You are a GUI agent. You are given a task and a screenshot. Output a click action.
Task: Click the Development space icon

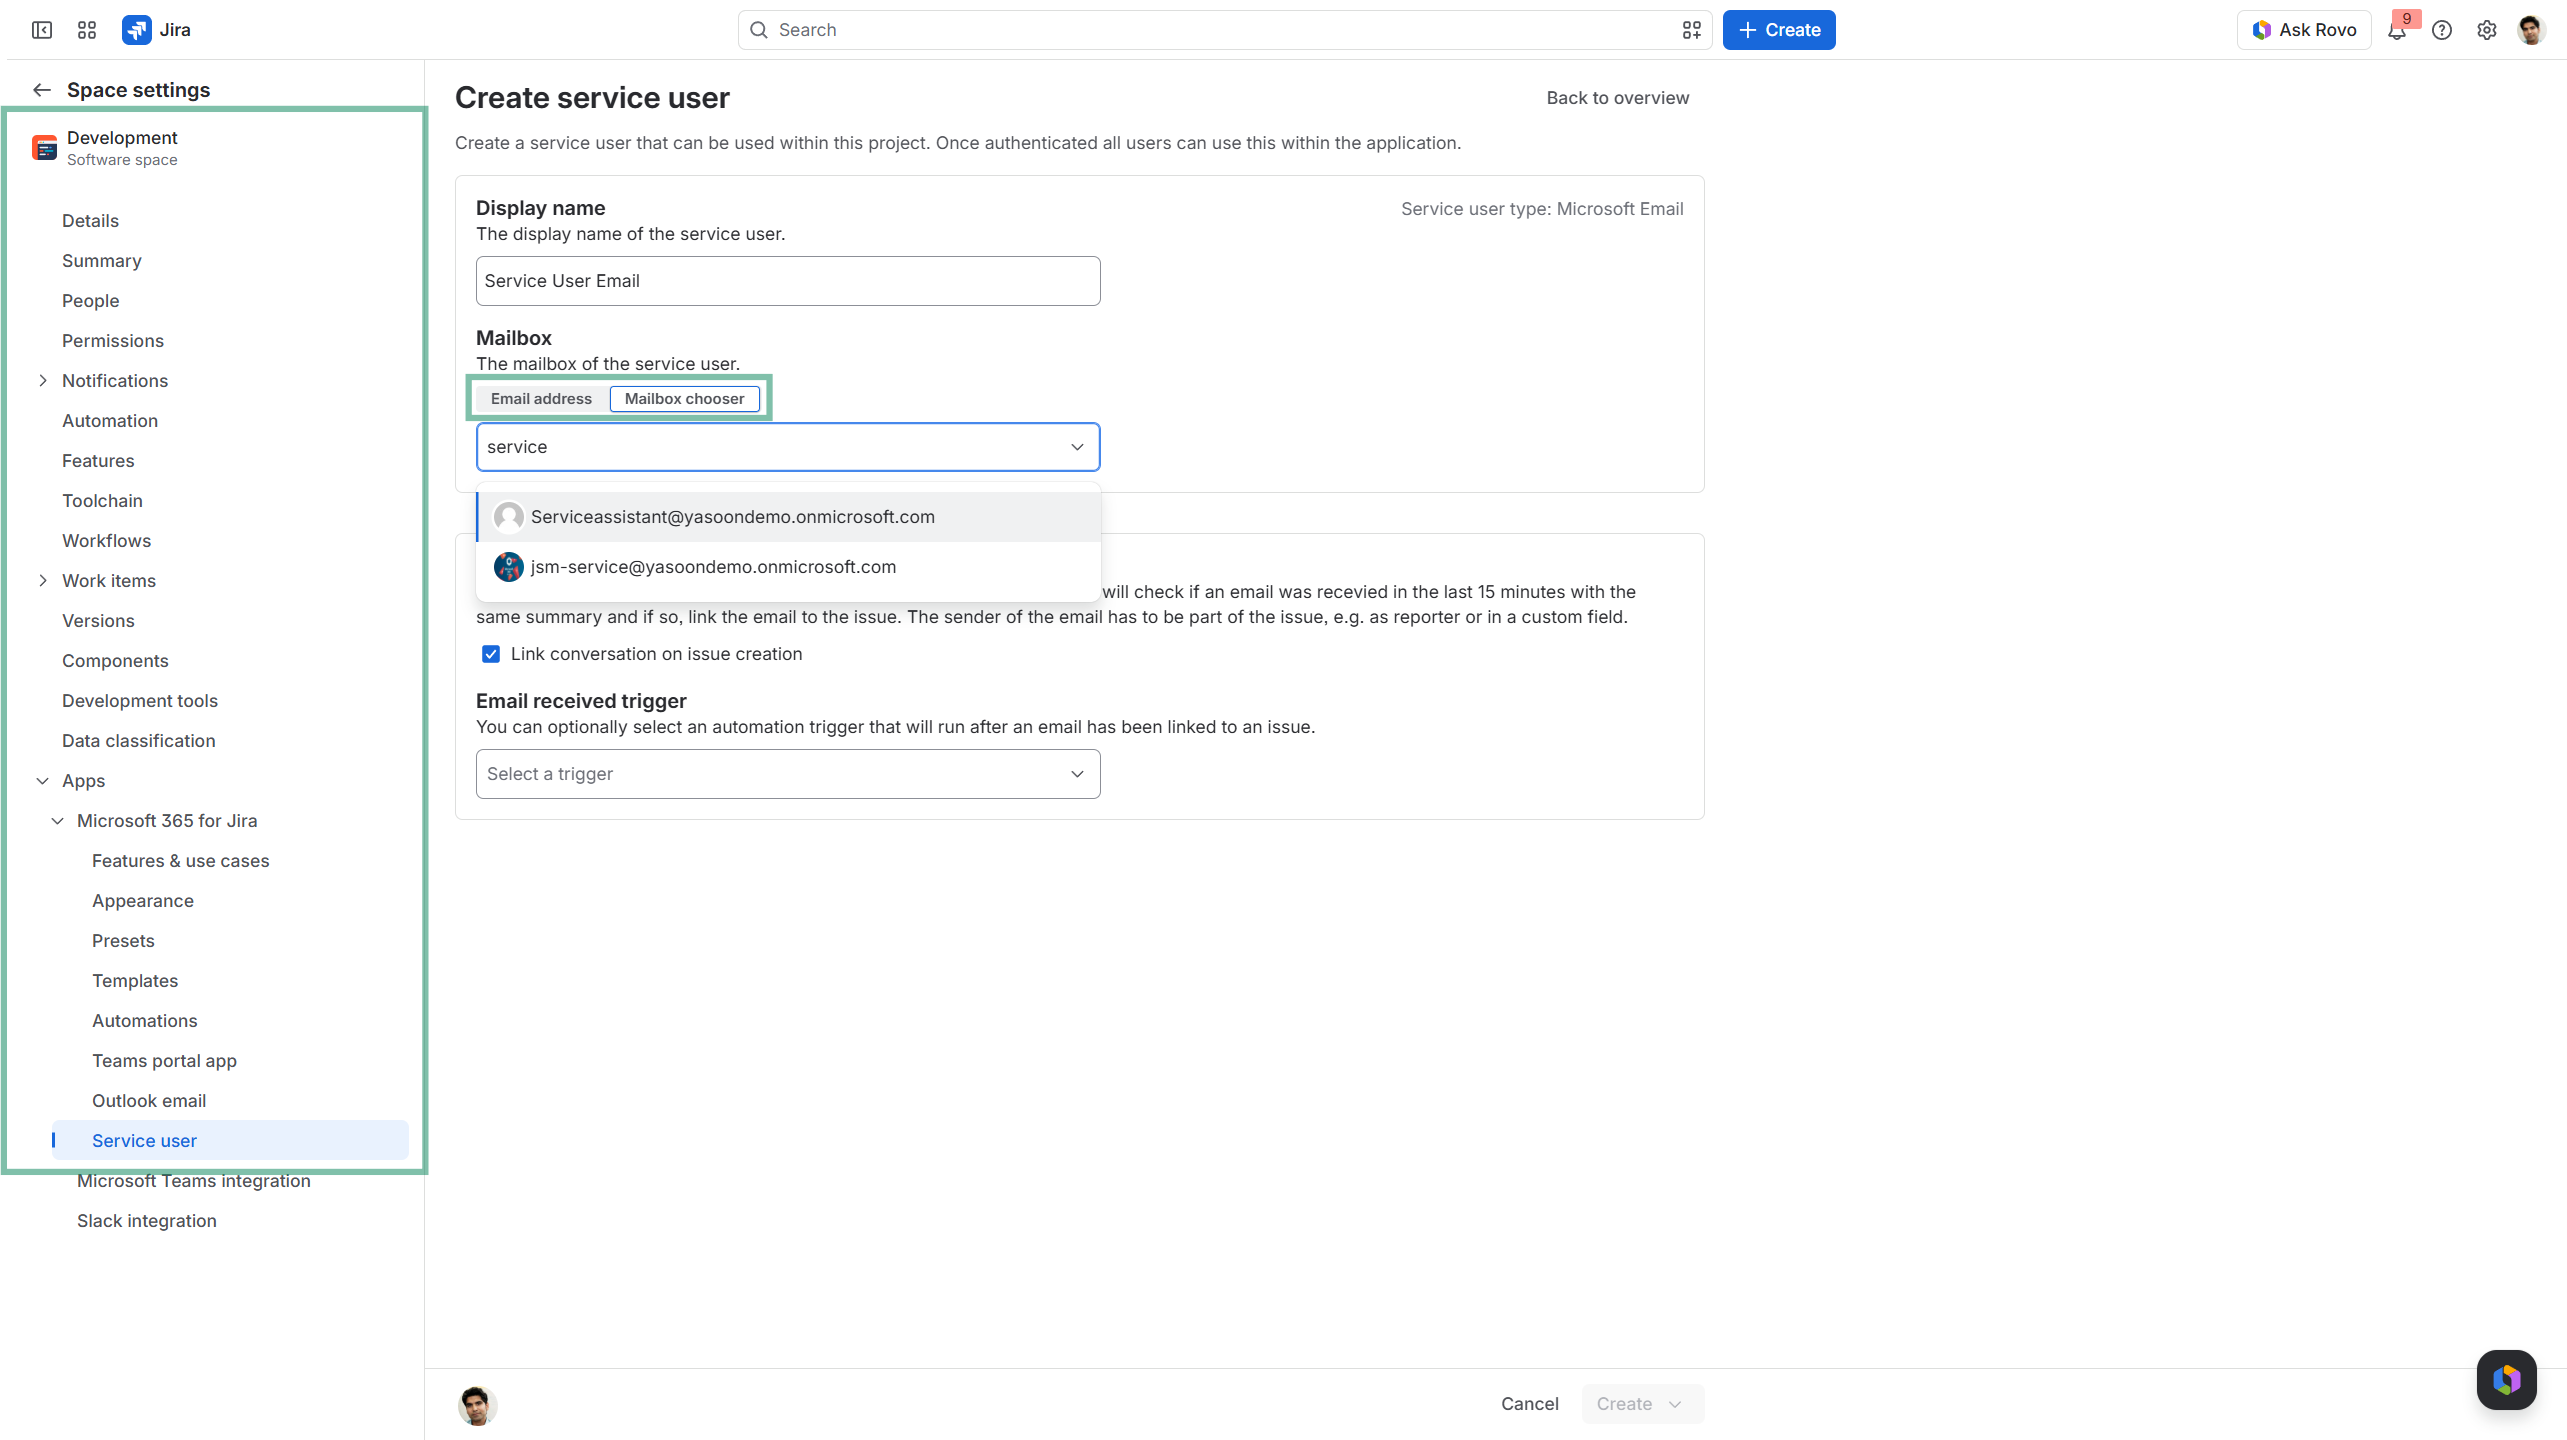[45, 148]
